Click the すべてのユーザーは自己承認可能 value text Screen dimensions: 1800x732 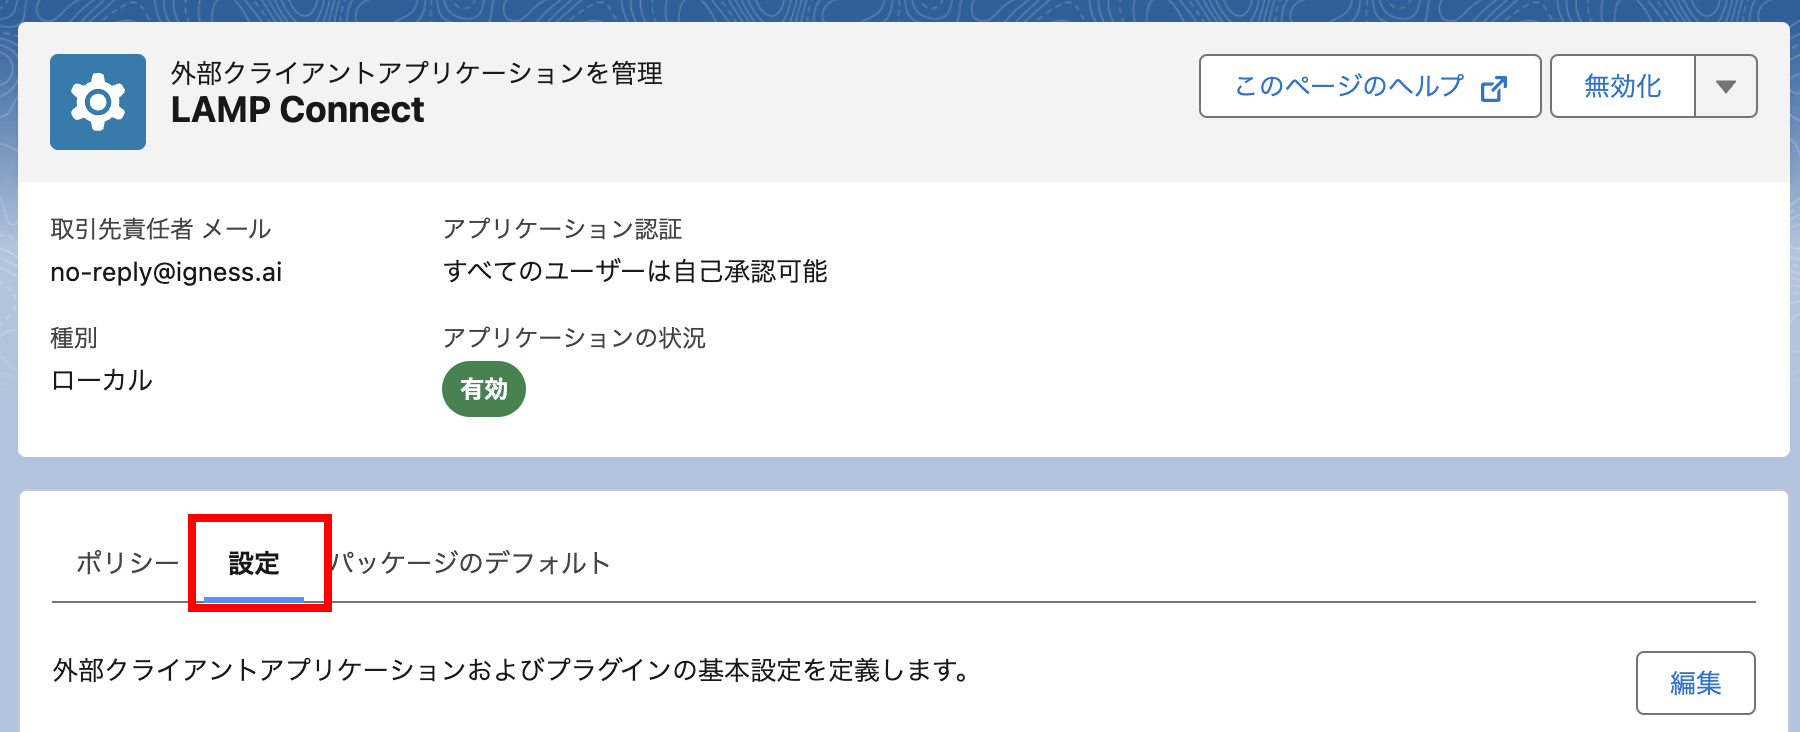[x=635, y=272]
